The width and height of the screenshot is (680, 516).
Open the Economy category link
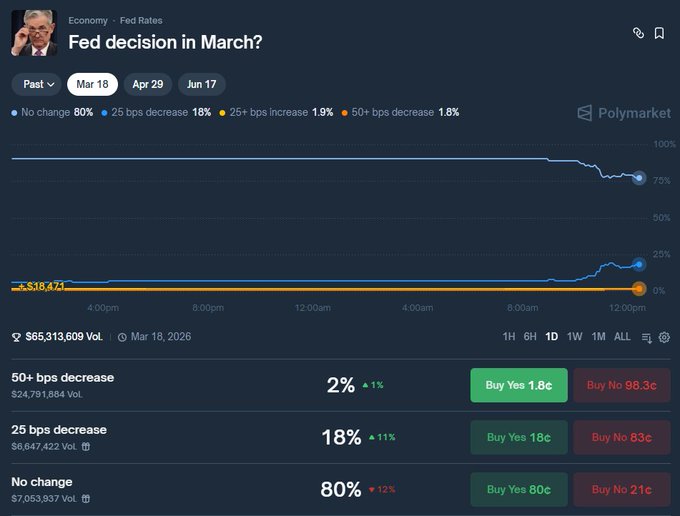click(x=88, y=20)
